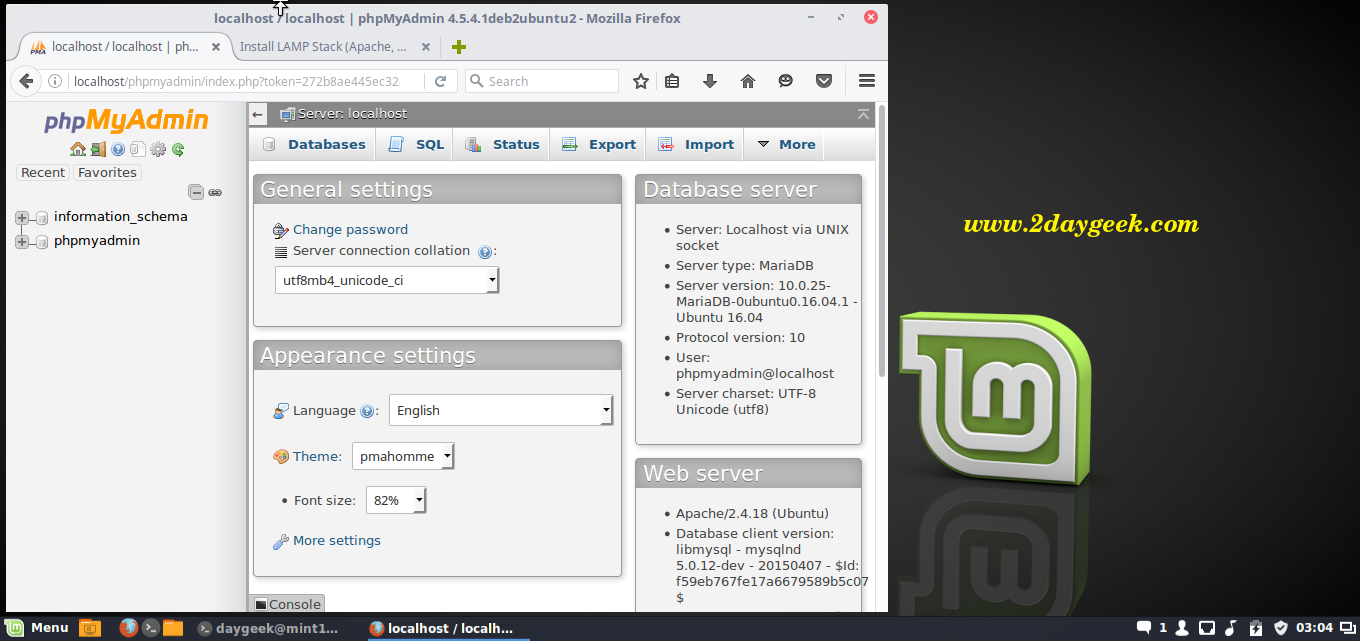Expand the phpmyadmin database tree
This screenshot has width=1360, height=641.
[x=22, y=241]
